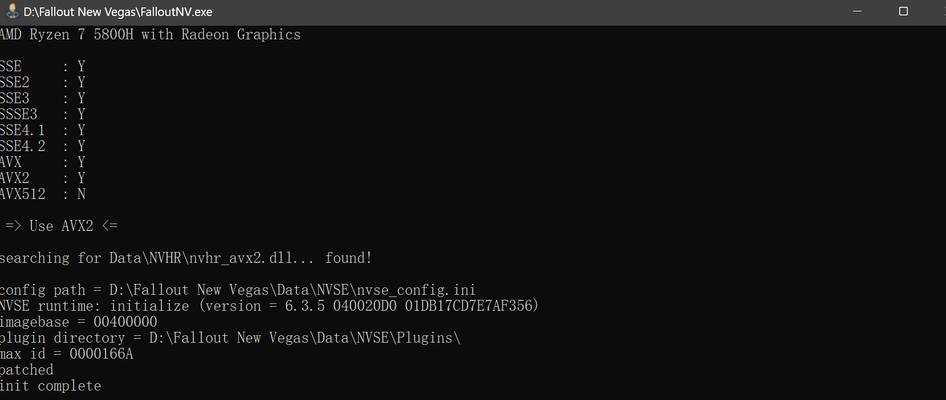The height and width of the screenshot is (400, 946).
Task: Click the SSSE3 : Y line
Action: [x=42, y=115]
